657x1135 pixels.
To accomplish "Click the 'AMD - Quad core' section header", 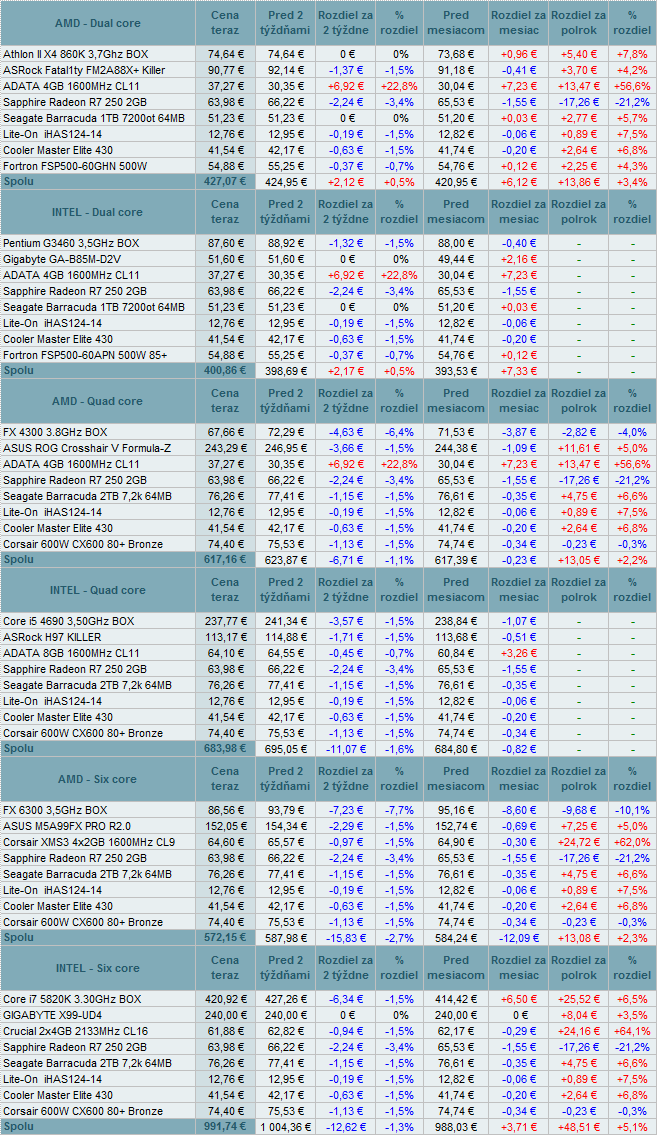I will pos(98,401).
